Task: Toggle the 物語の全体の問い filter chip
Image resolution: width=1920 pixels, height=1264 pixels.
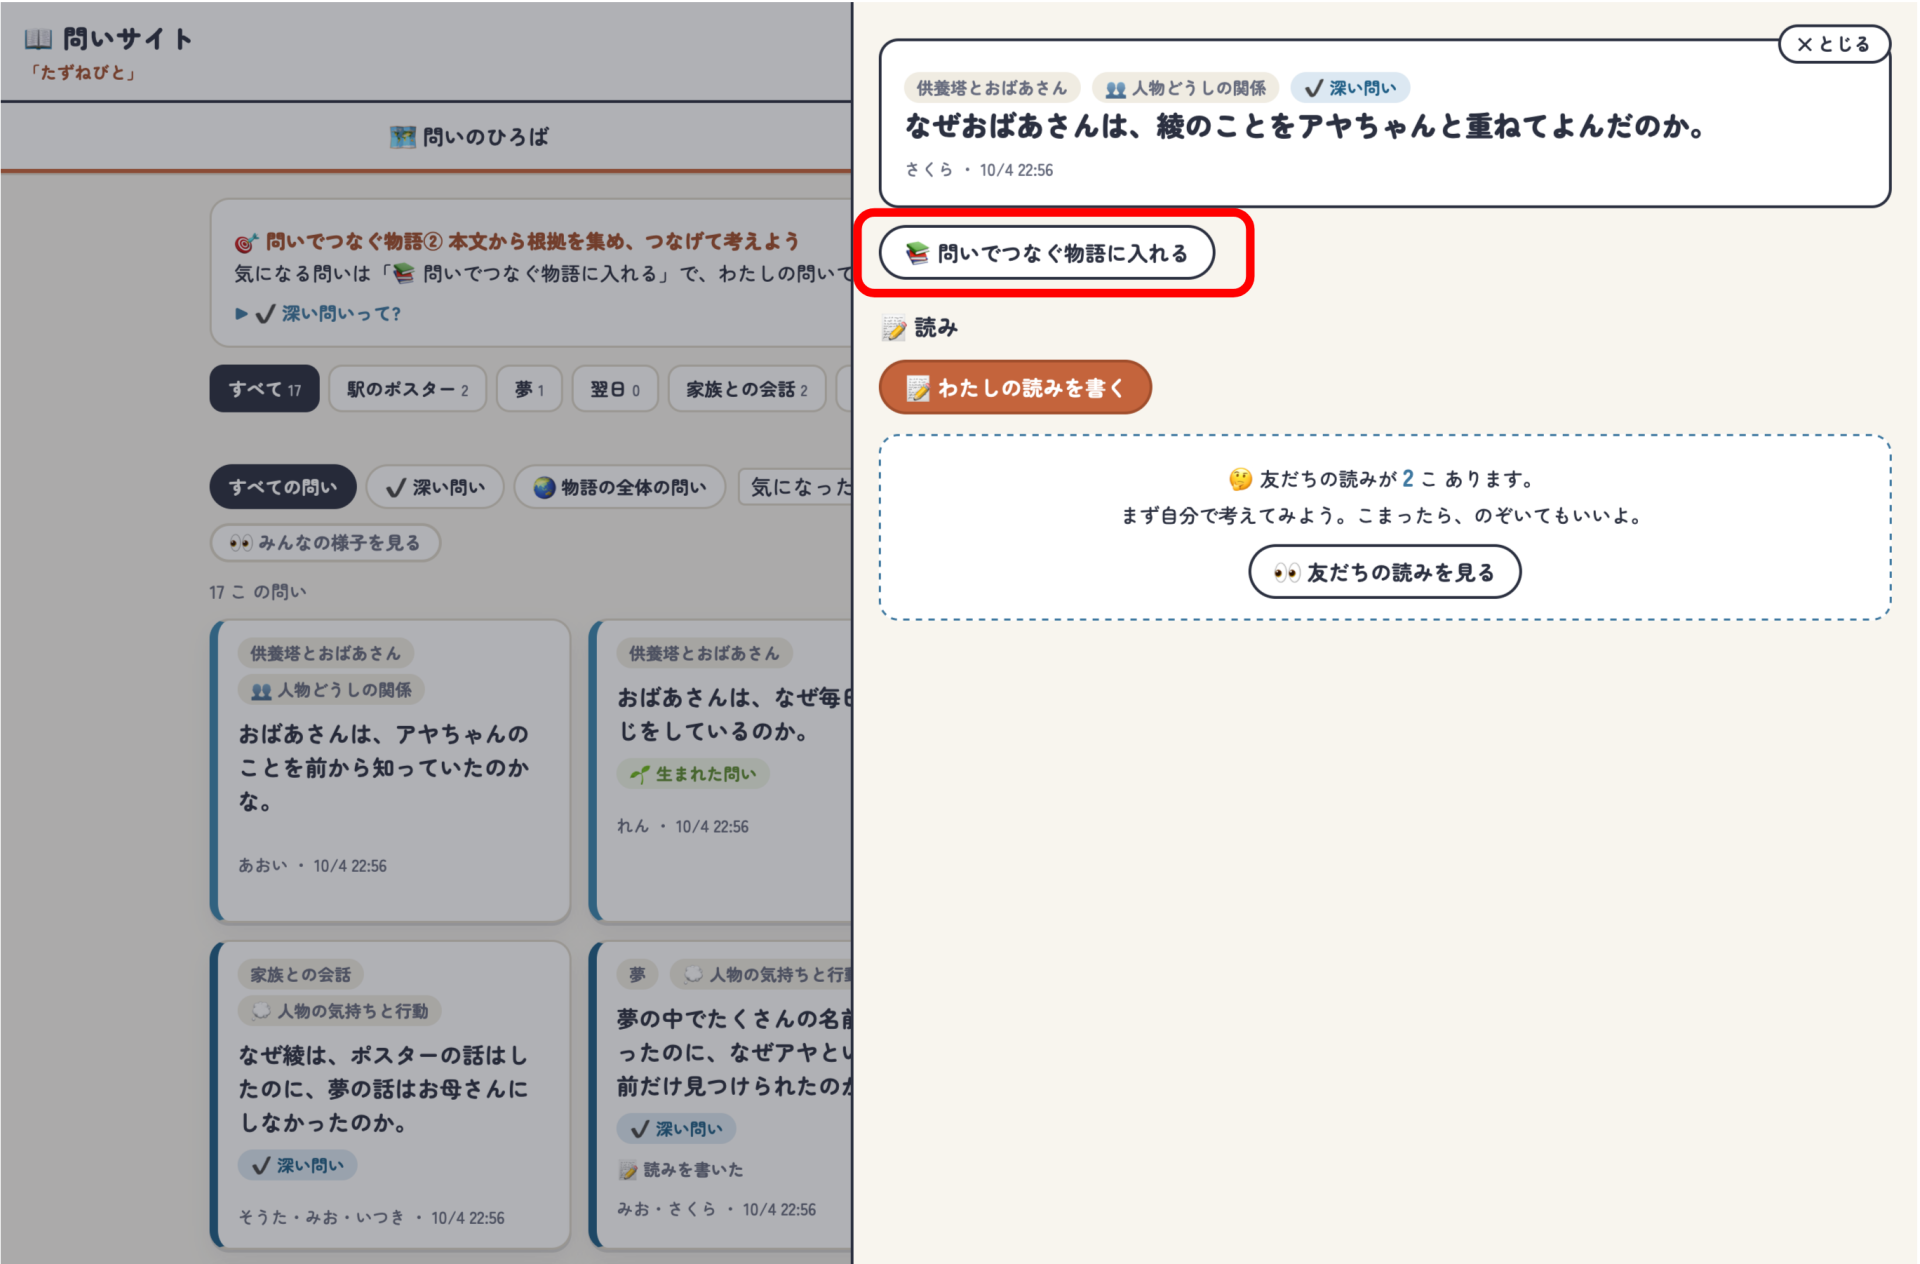Action: tap(619, 487)
